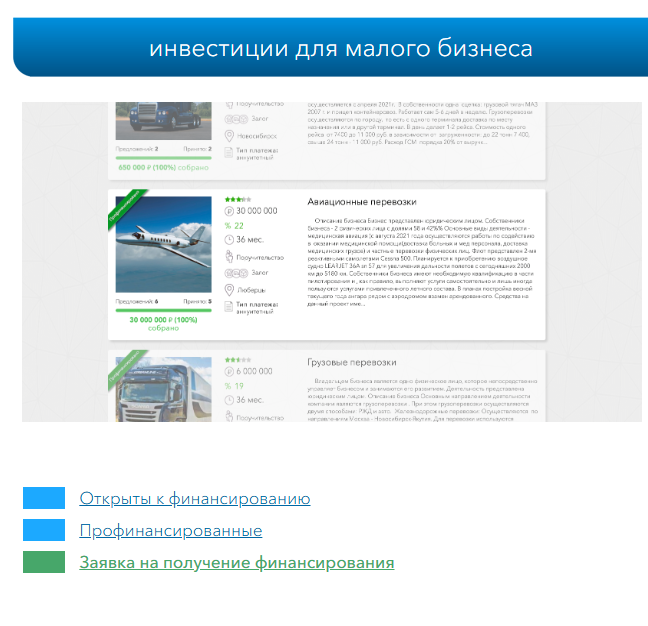
Task: Click the 30 000 000 collected progress bar
Action: click(164, 310)
